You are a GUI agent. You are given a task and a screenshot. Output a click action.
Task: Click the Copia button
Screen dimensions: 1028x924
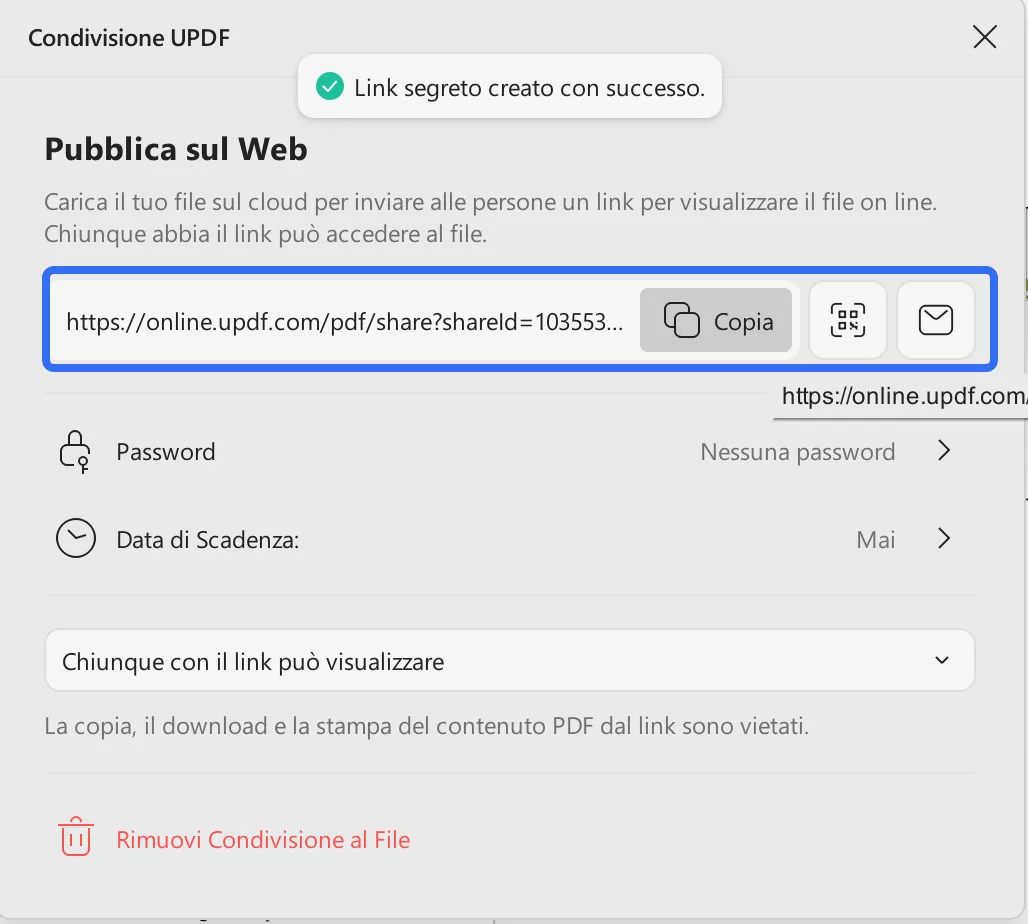point(716,320)
